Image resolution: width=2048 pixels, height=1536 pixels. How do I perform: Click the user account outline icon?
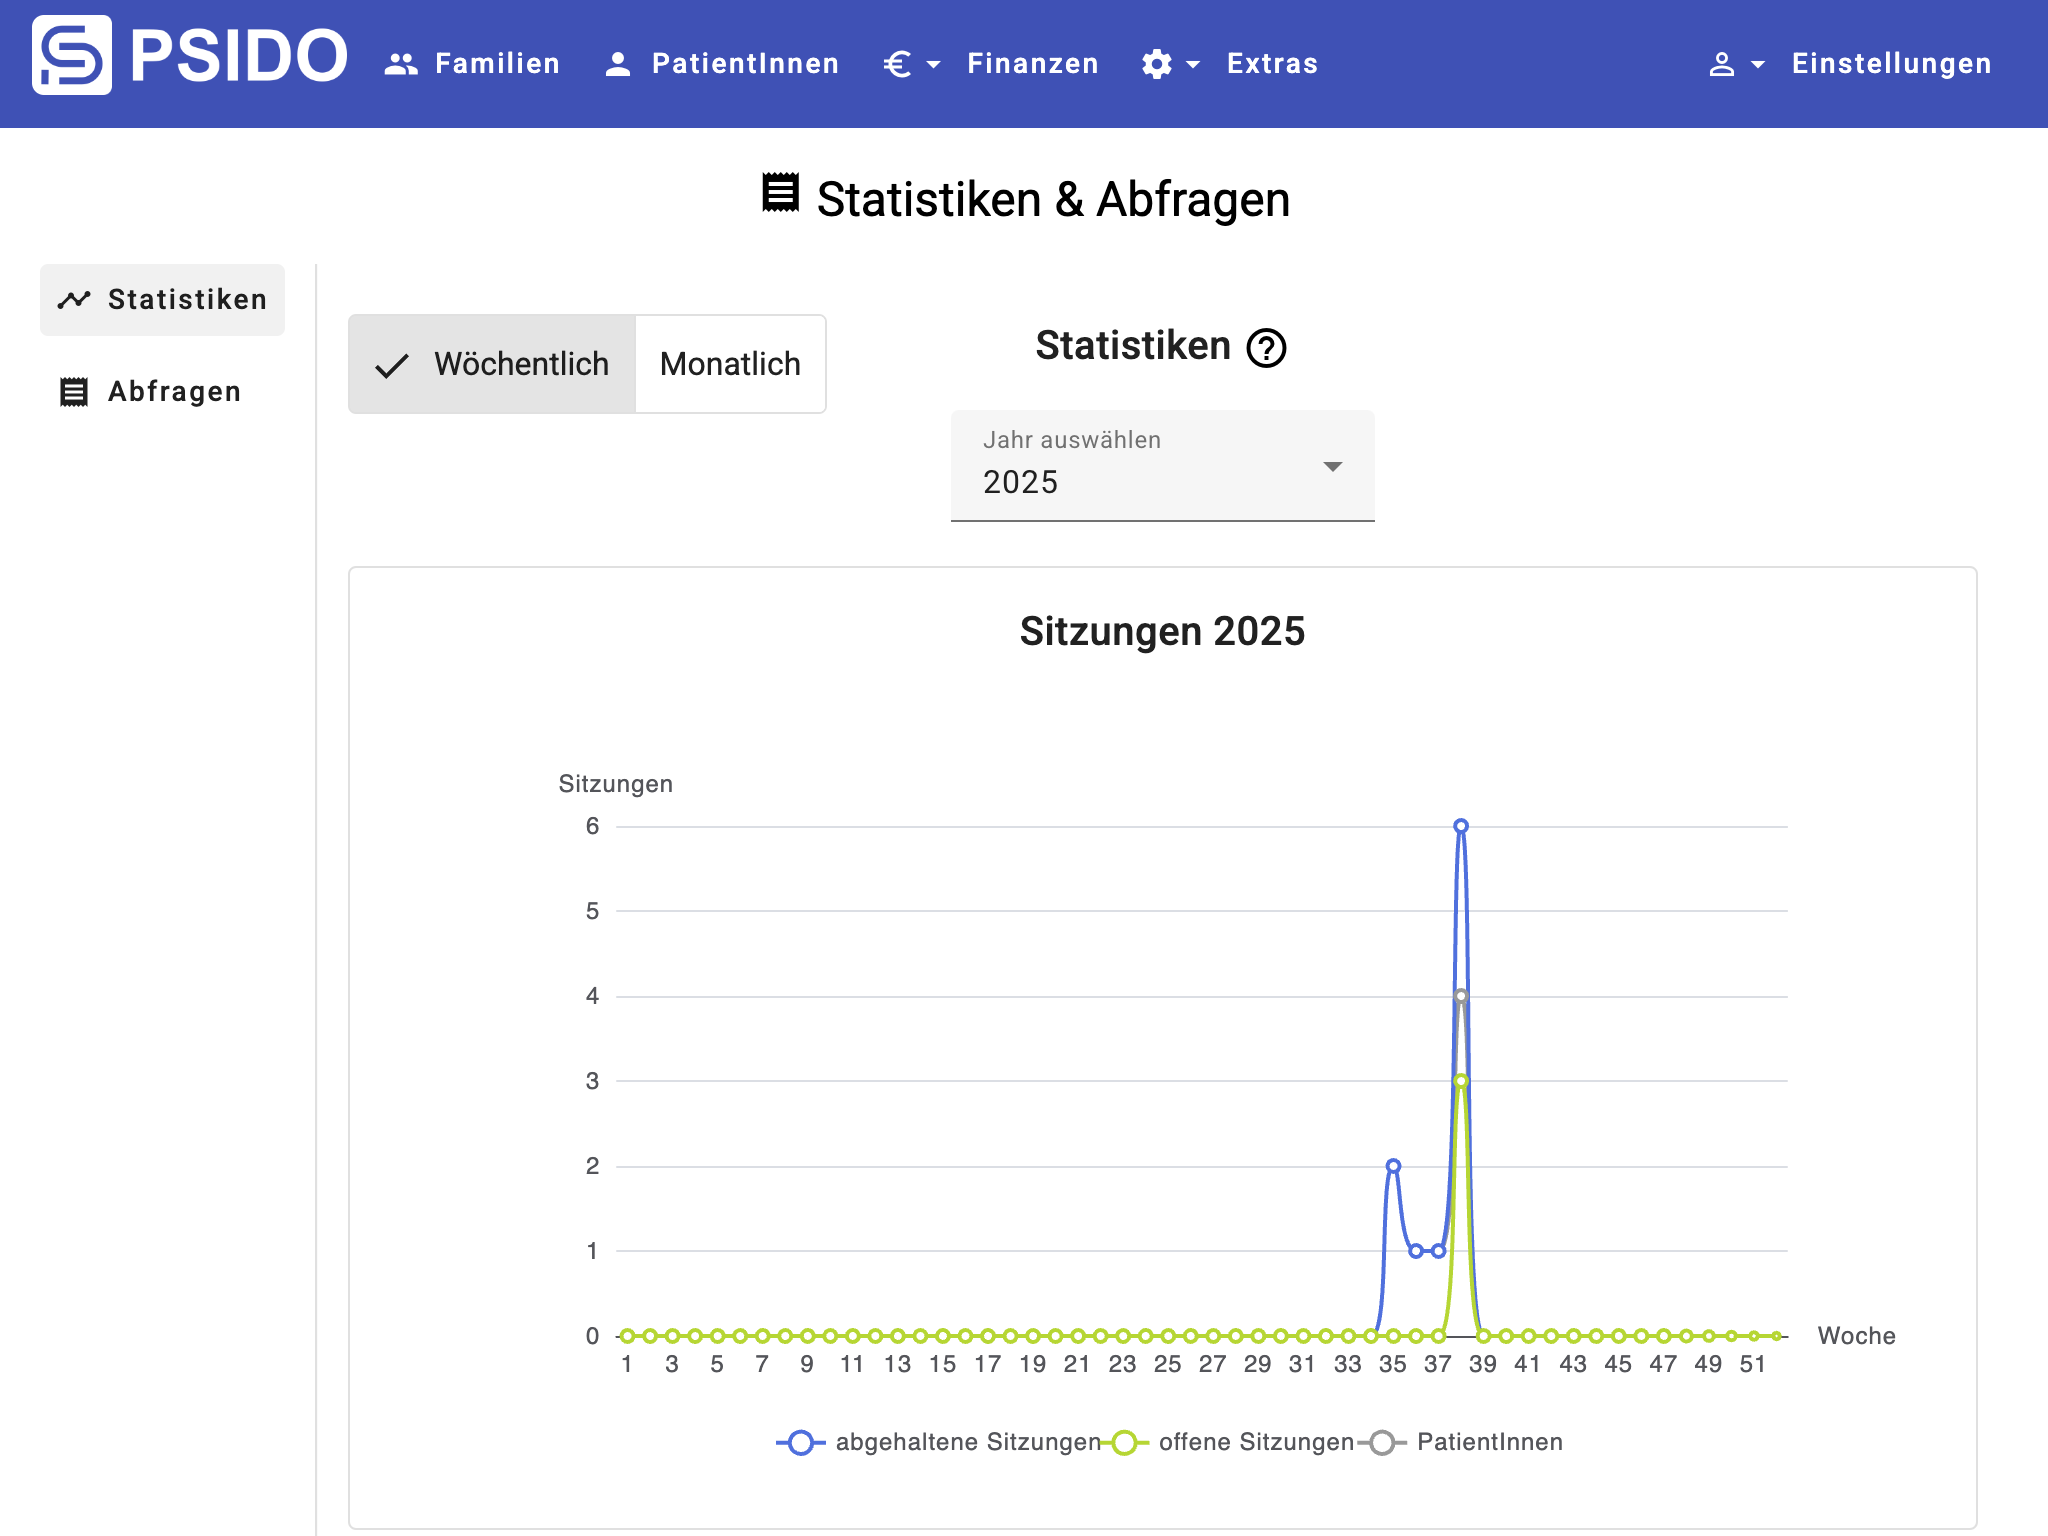(x=1721, y=64)
